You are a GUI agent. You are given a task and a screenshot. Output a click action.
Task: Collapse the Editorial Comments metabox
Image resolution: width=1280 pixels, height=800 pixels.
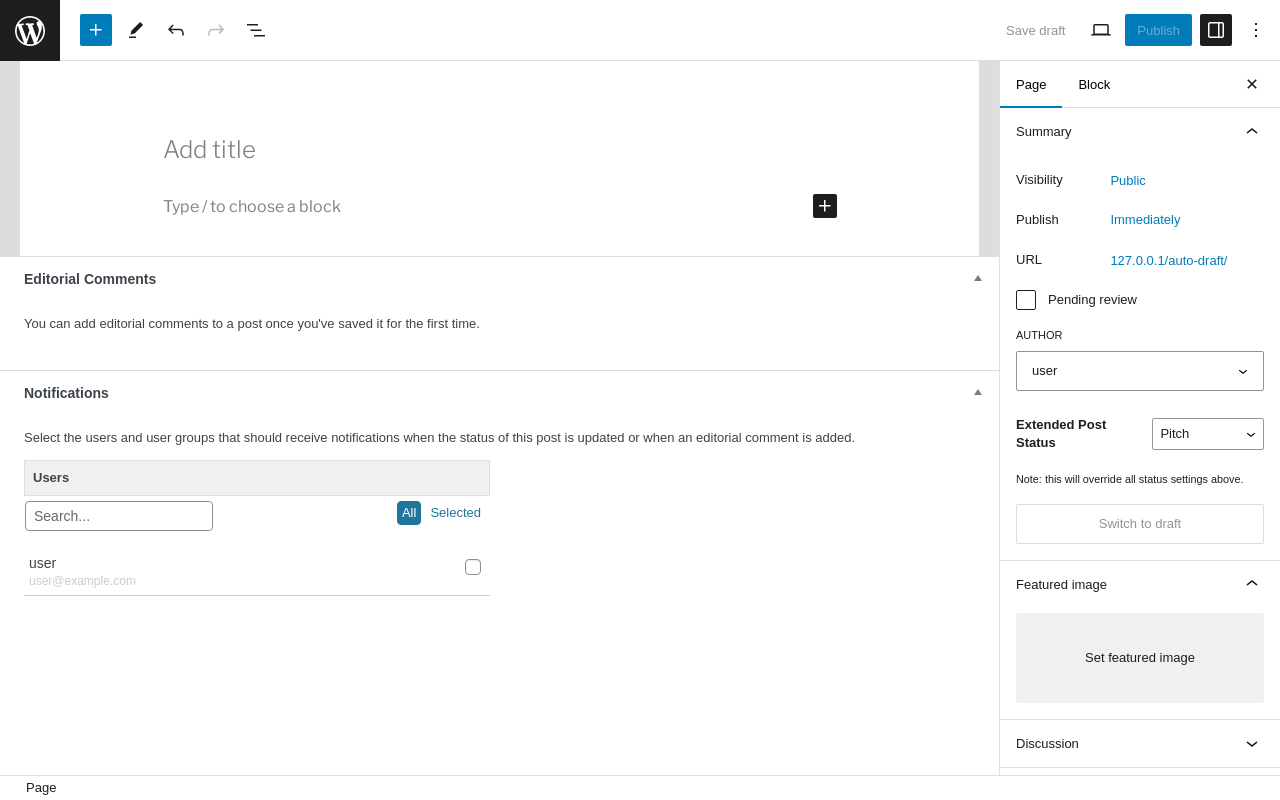tap(978, 279)
